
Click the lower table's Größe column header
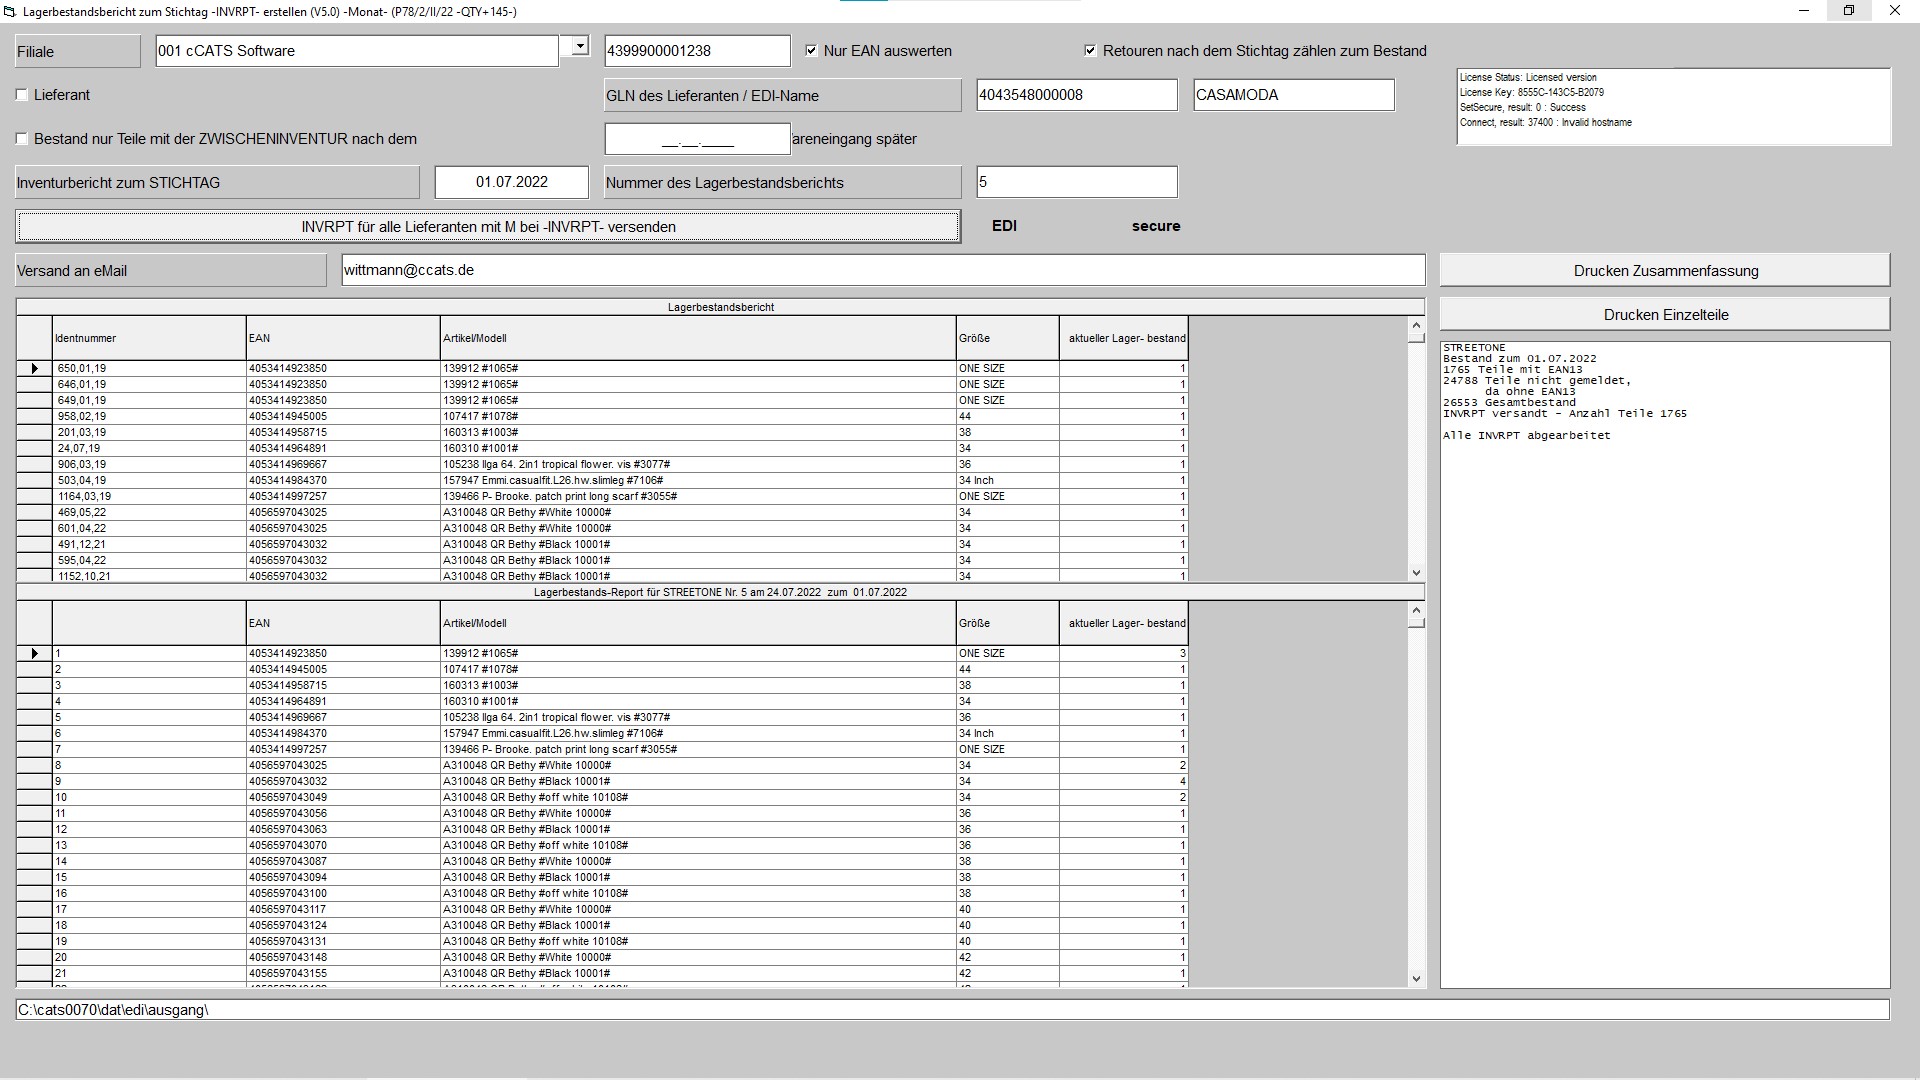pyautogui.click(x=1008, y=624)
